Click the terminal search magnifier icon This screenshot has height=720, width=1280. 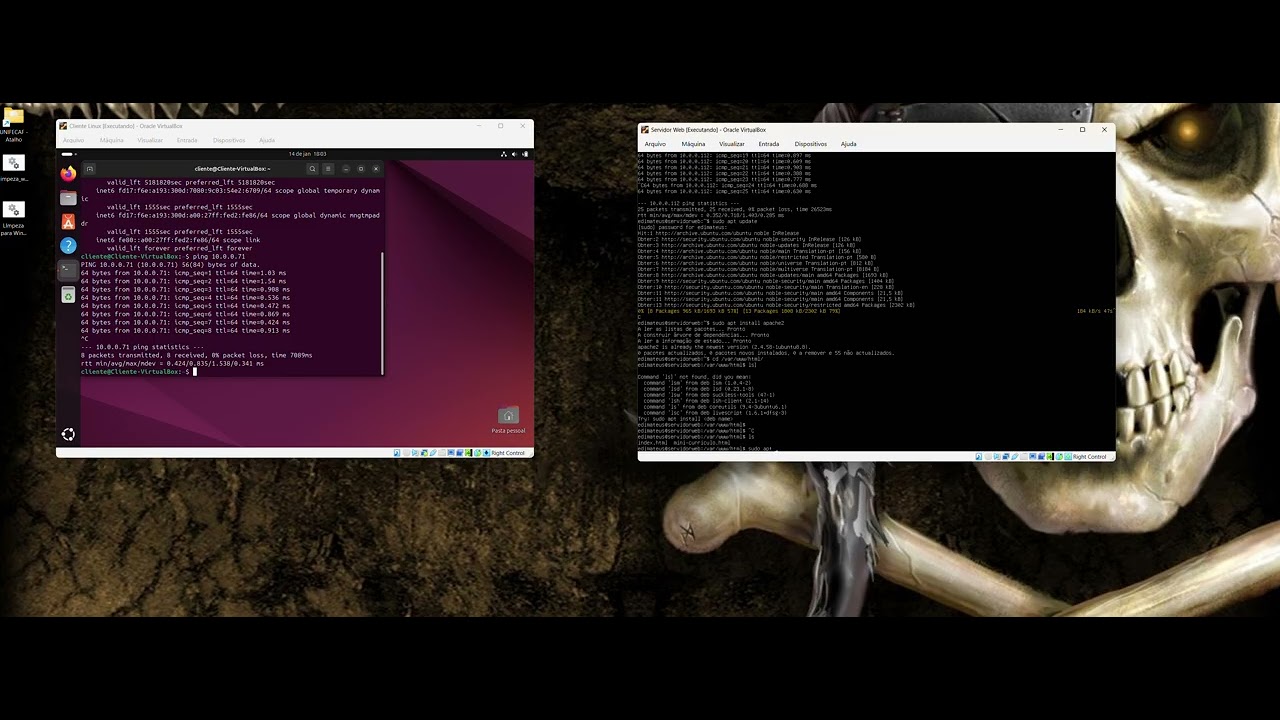pyautogui.click(x=312, y=169)
